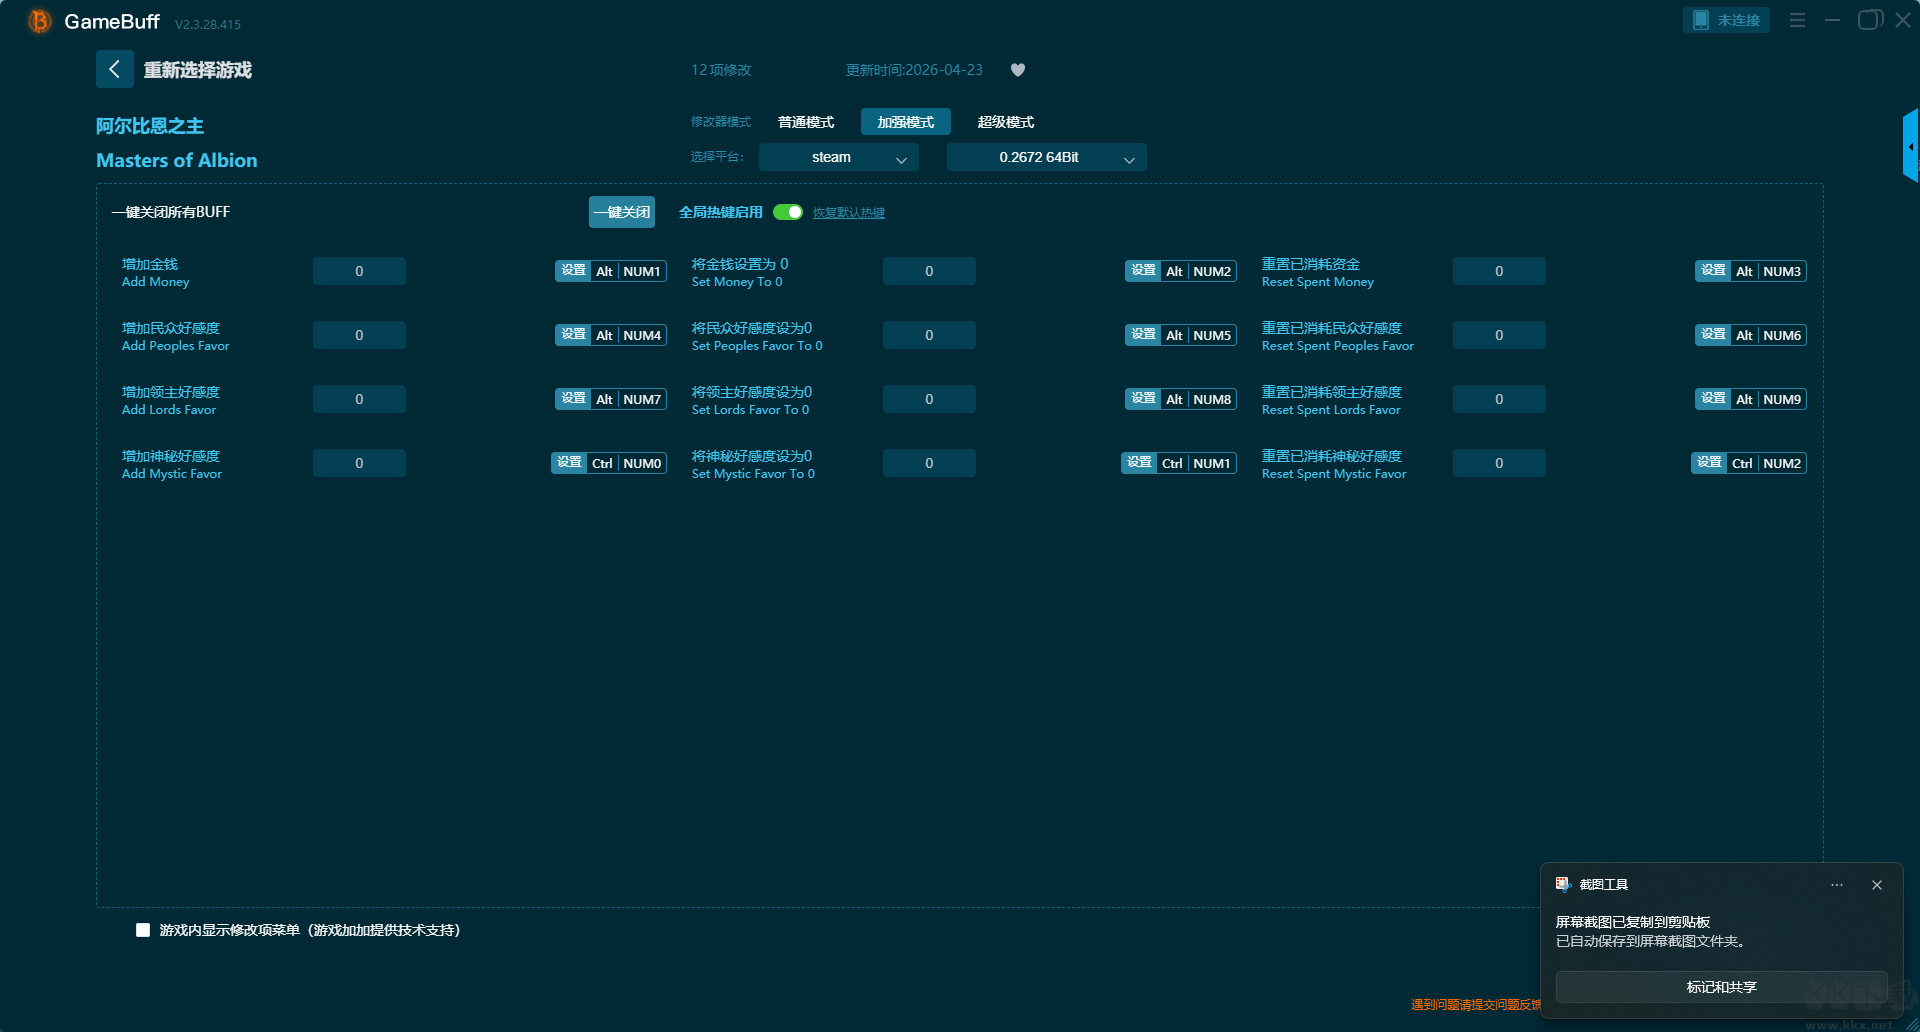The width and height of the screenshot is (1920, 1032).
Task: Click the Alt NUM1 hotkey label
Action: [x=629, y=271]
